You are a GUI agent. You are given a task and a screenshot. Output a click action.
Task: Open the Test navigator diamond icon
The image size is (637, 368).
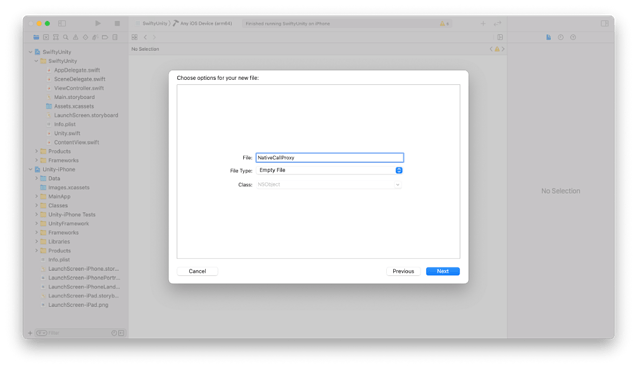85,37
